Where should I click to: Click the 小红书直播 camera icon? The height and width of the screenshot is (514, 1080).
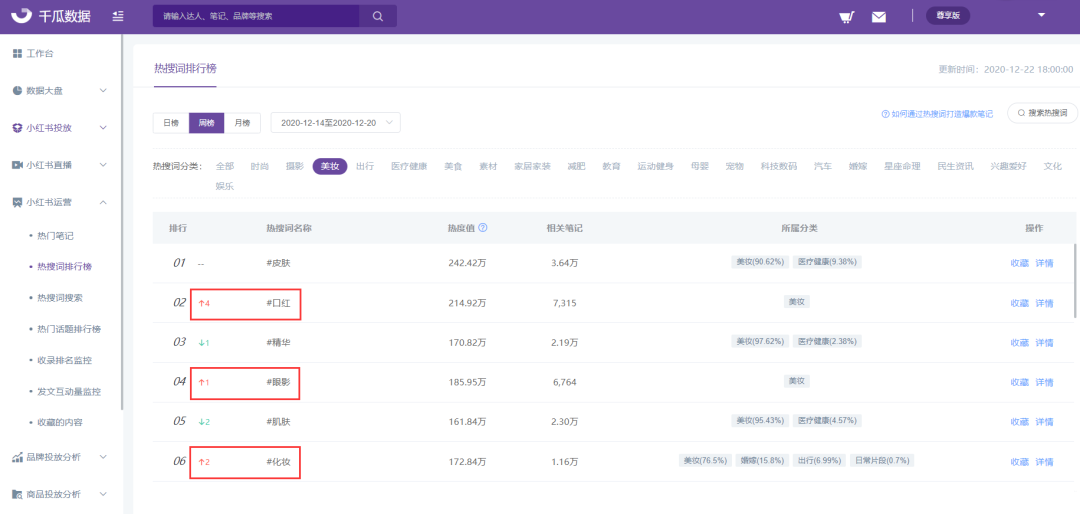coord(18,165)
